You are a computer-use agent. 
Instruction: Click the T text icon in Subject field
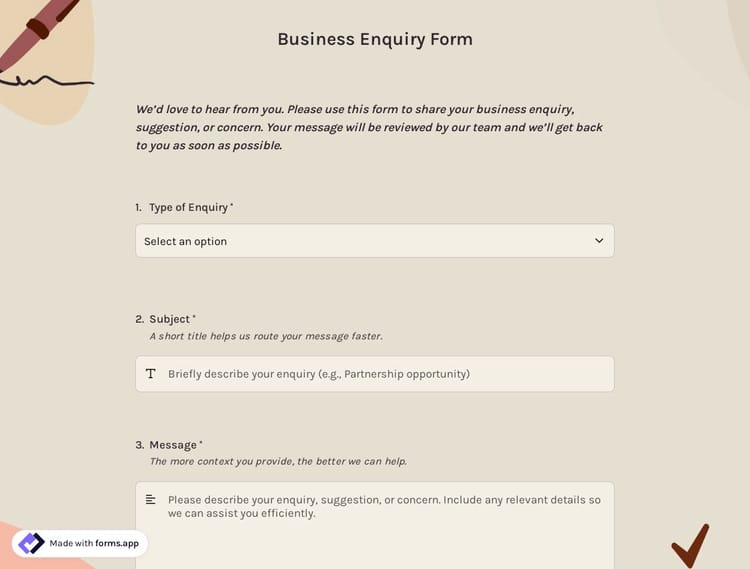(151, 374)
